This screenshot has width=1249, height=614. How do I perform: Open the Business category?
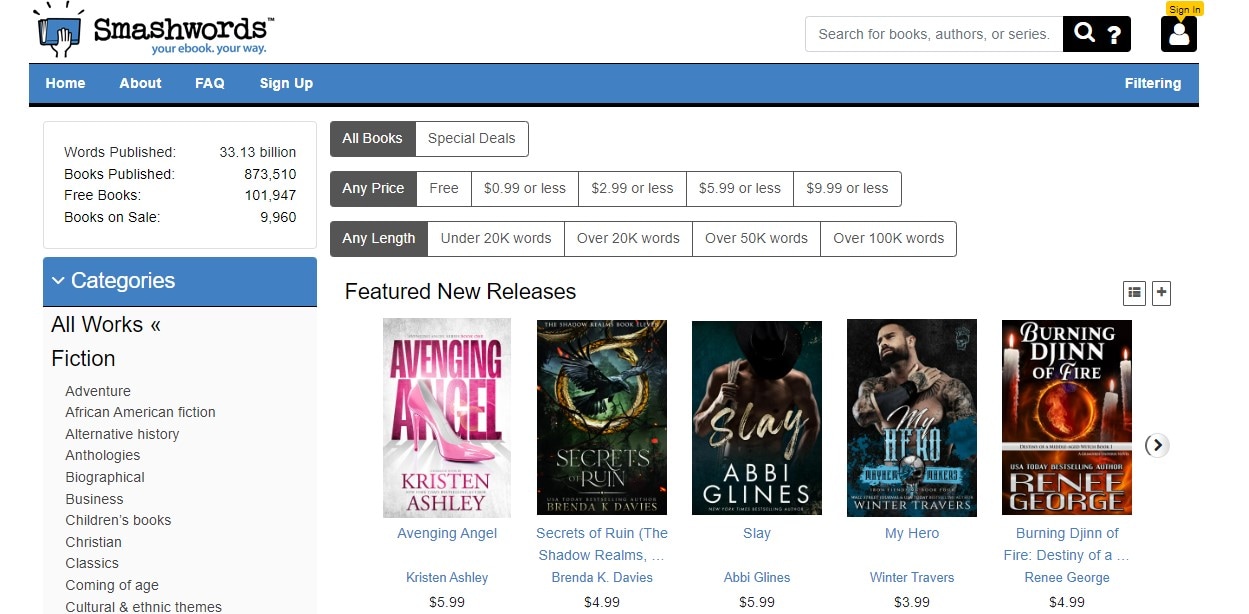pyautogui.click(x=94, y=499)
